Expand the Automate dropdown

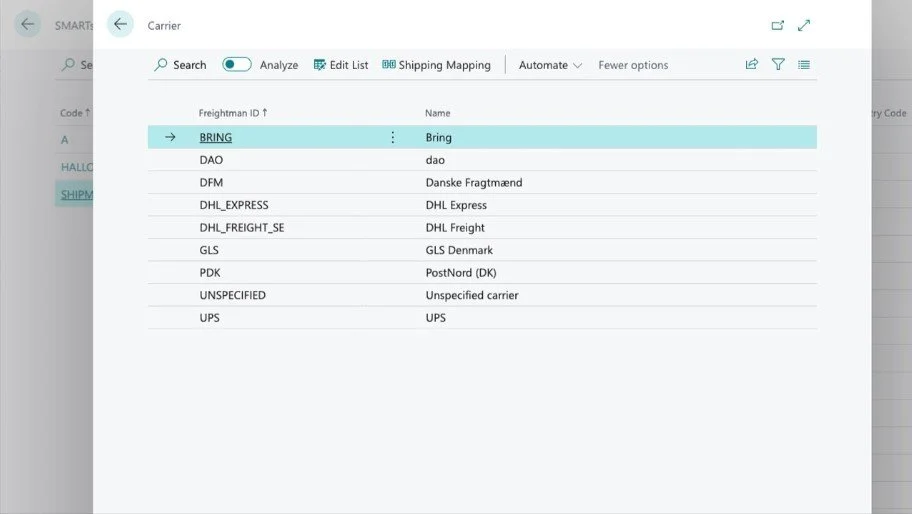tap(550, 65)
